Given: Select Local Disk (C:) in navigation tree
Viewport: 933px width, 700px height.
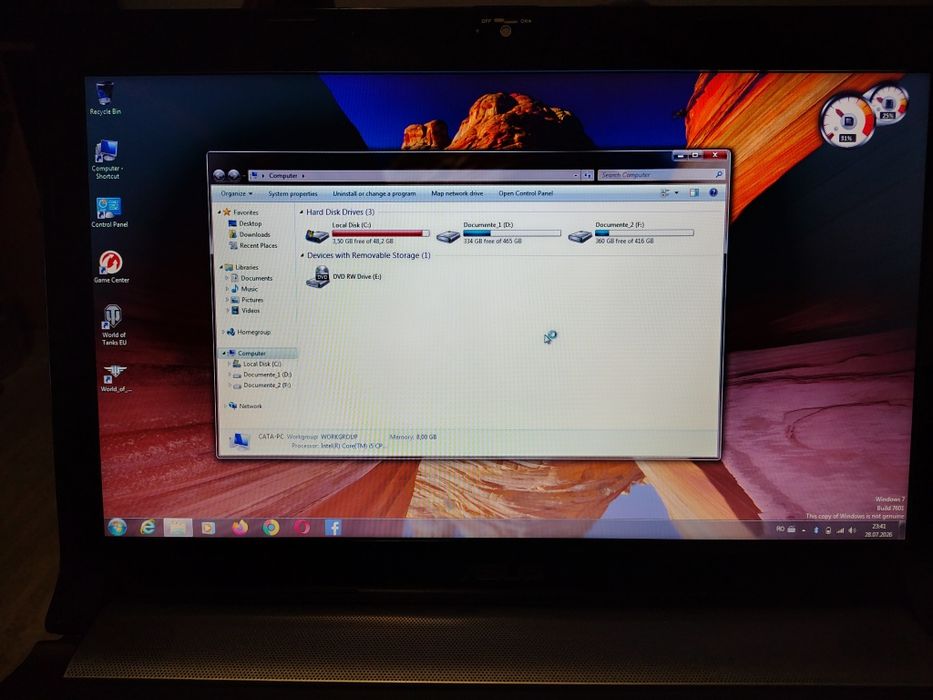Looking at the screenshot, I should pos(257,364).
